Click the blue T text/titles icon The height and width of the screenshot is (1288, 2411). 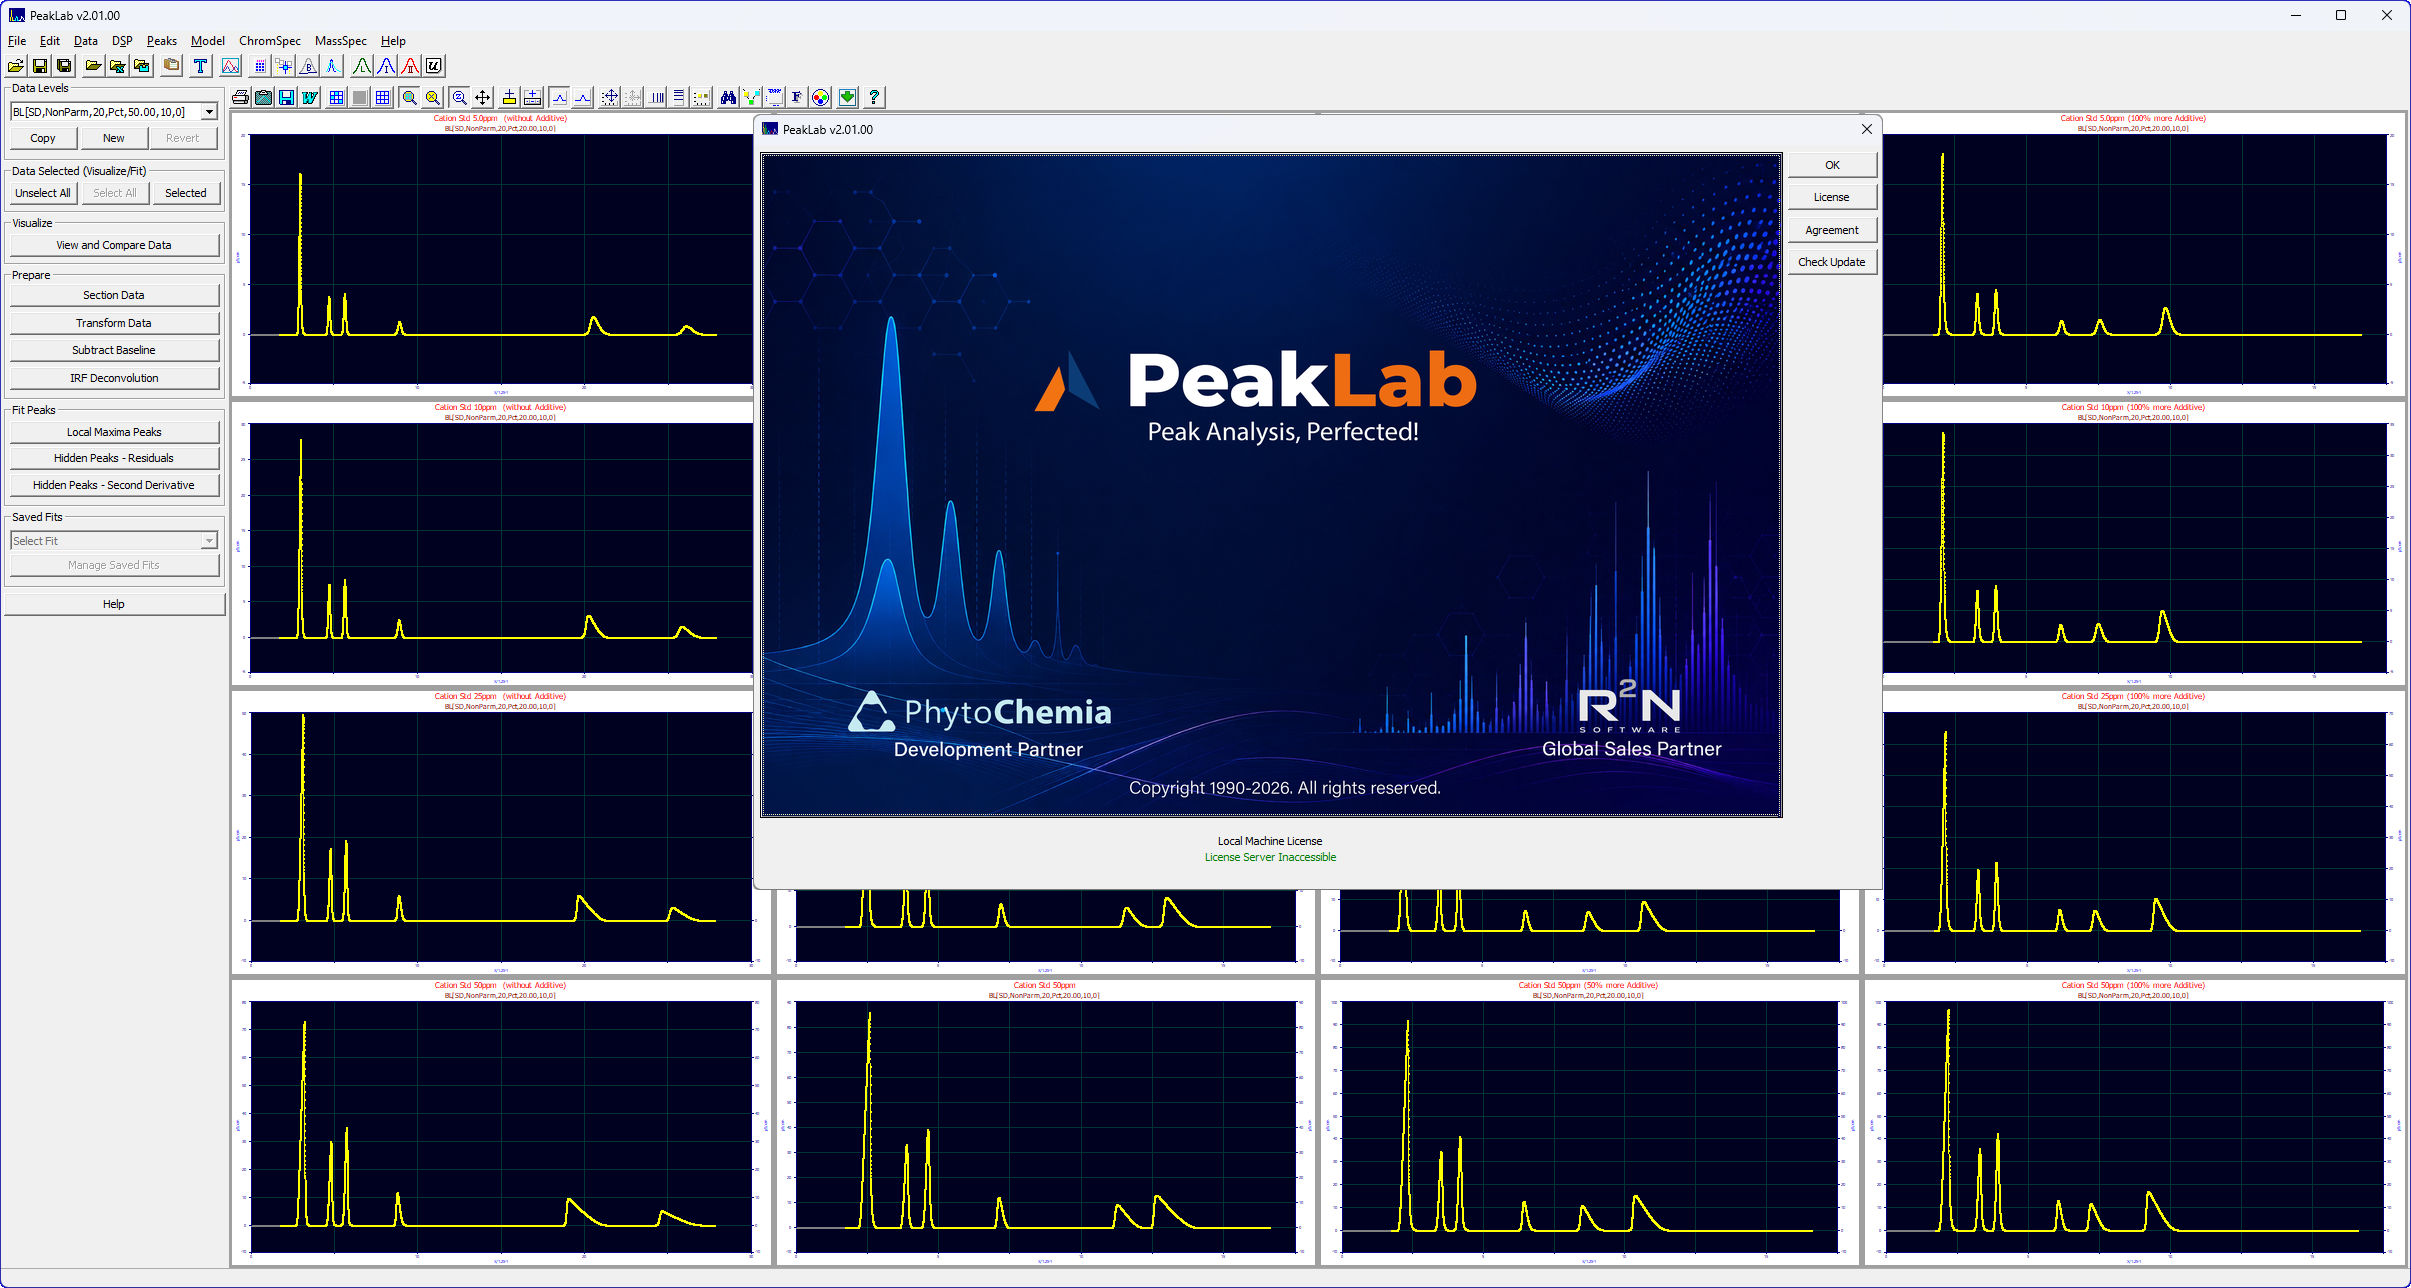click(x=201, y=66)
